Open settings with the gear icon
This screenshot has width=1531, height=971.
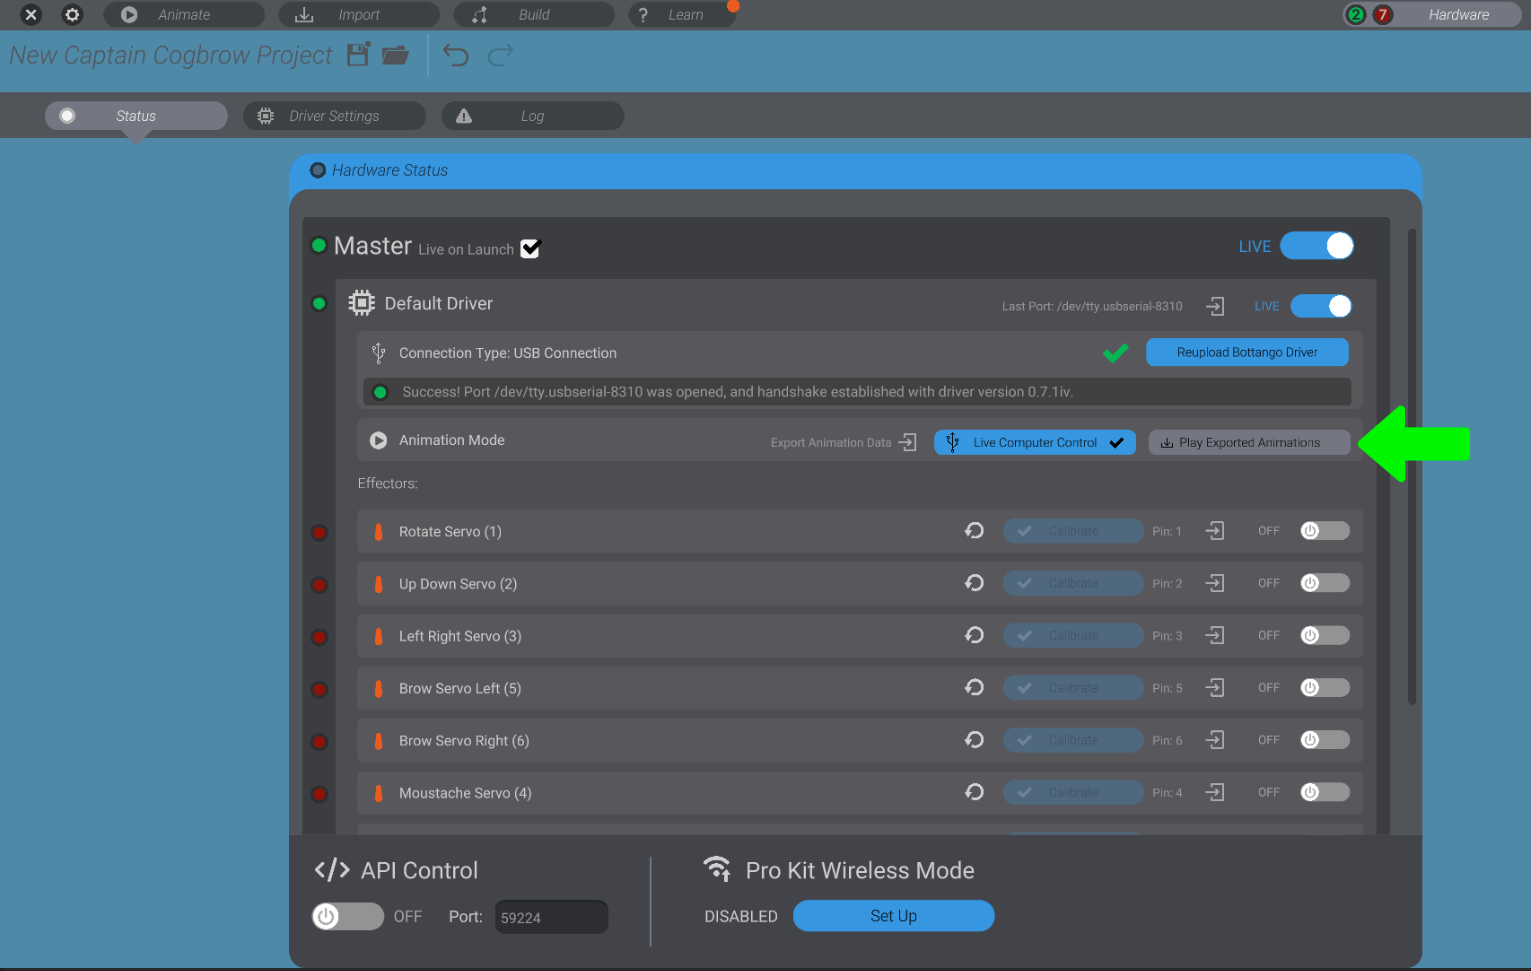tap(72, 15)
